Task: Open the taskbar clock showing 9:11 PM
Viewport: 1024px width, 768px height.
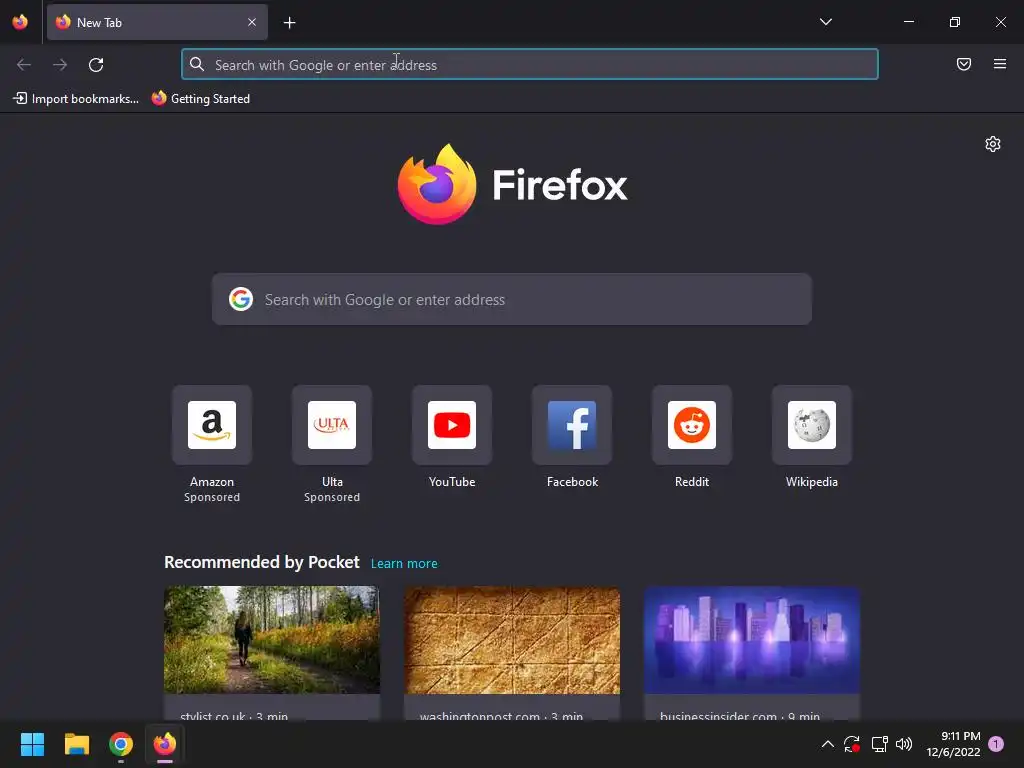Action: 953,744
